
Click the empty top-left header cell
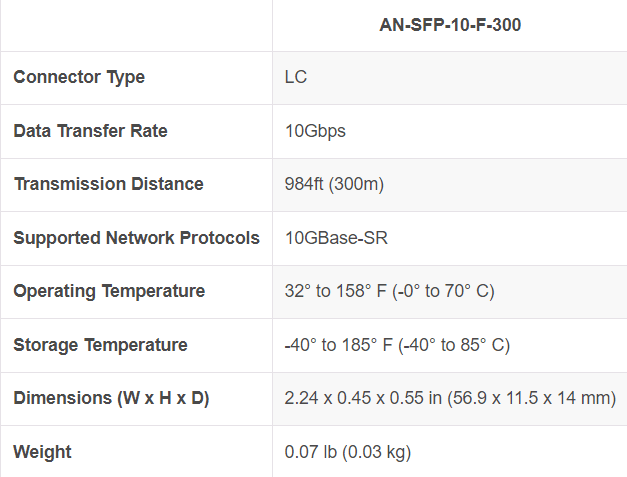click(136, 25)
